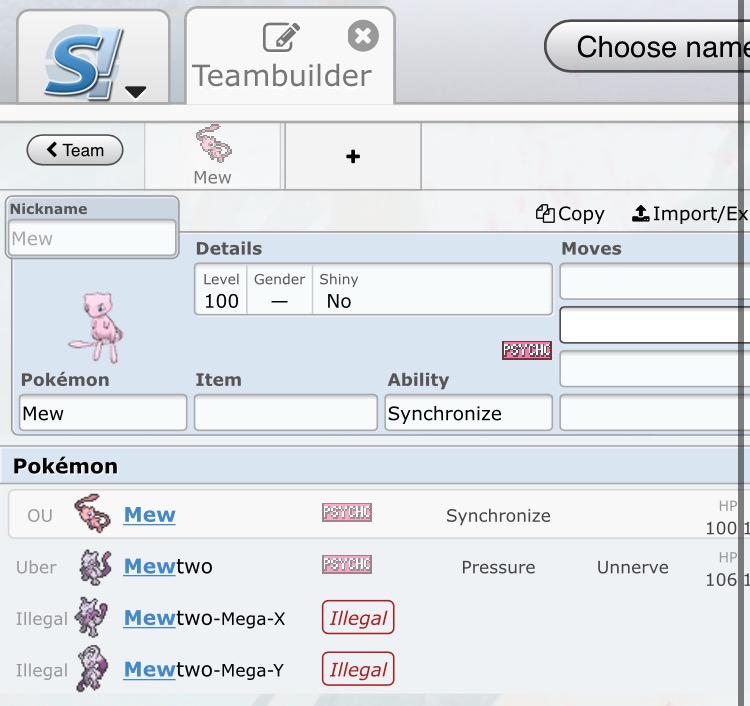Click the Unnerve ability in Mewtwo row

tap(632, 567)
